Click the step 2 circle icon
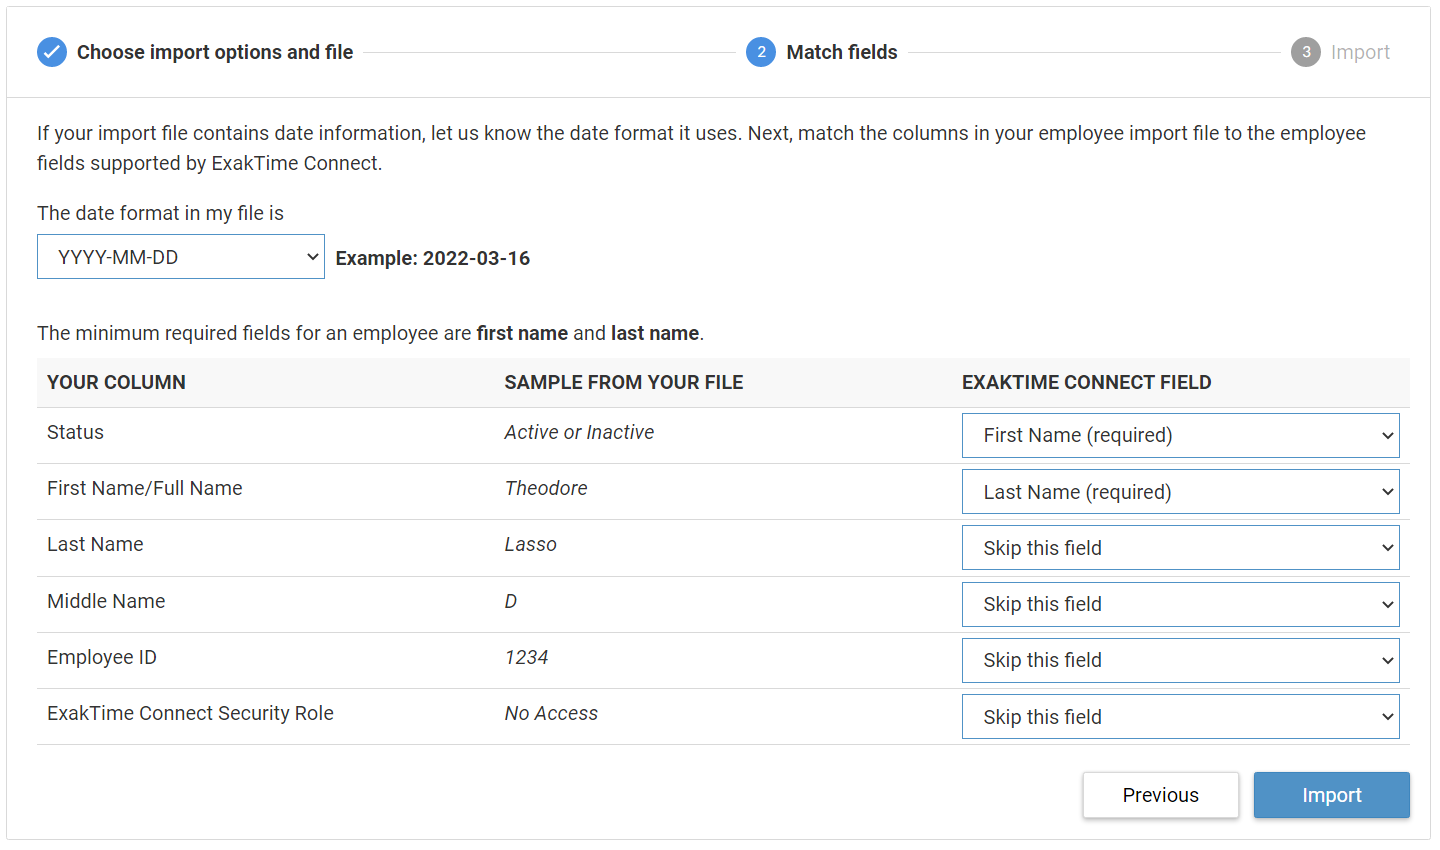The image size is (1440, 850). 761,52
